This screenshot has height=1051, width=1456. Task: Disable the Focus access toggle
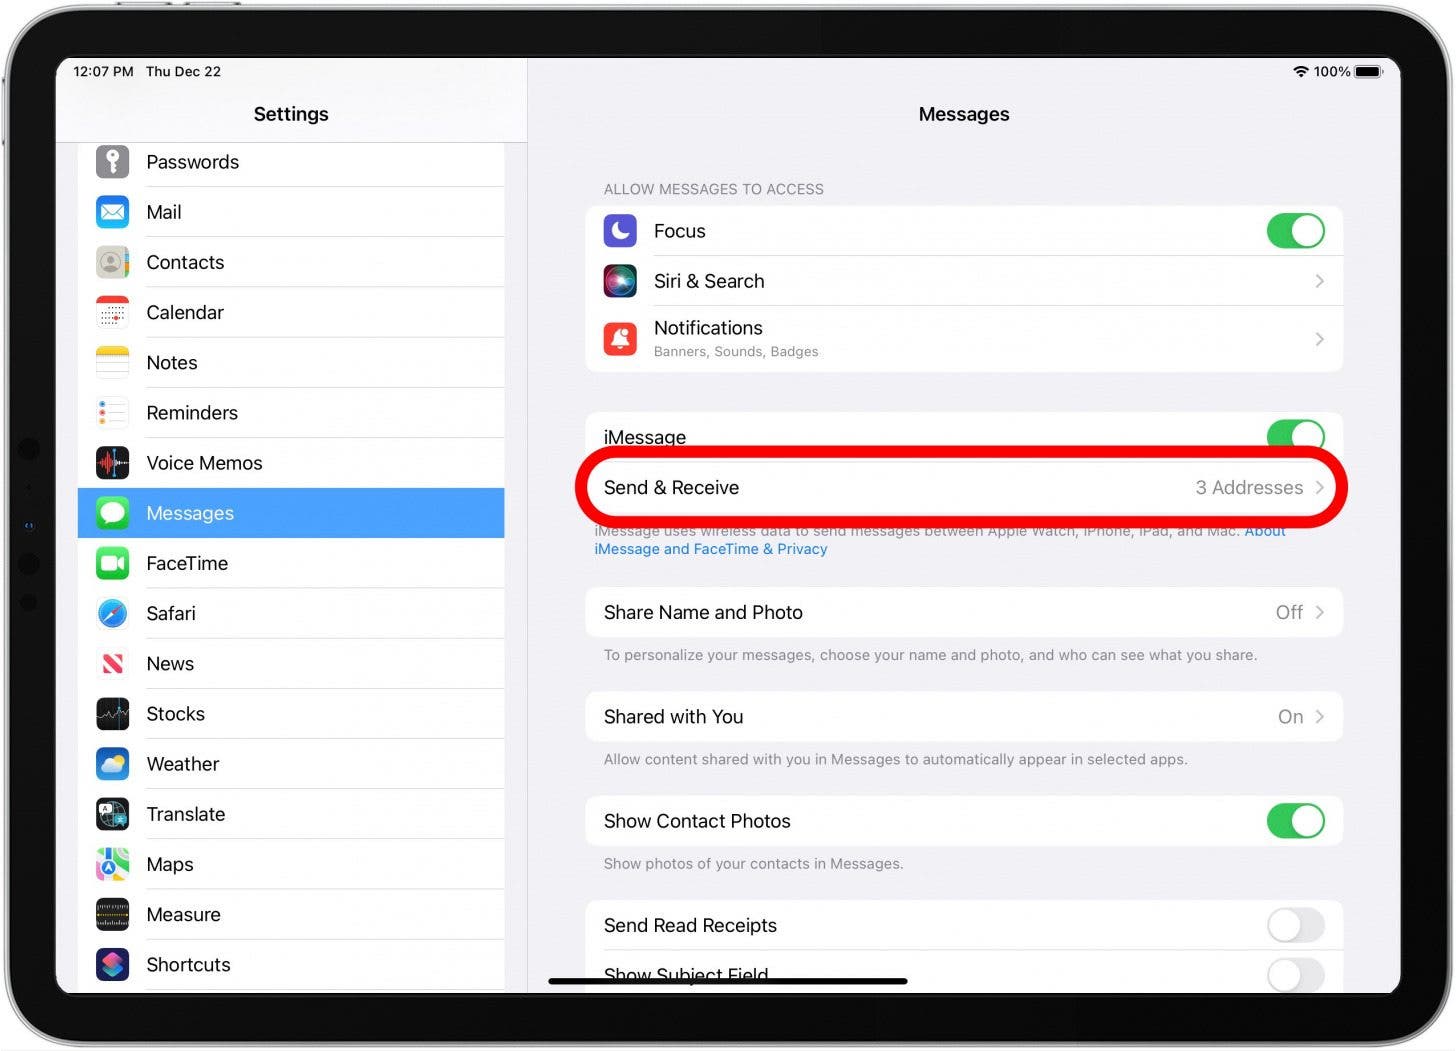[1295, 231]
